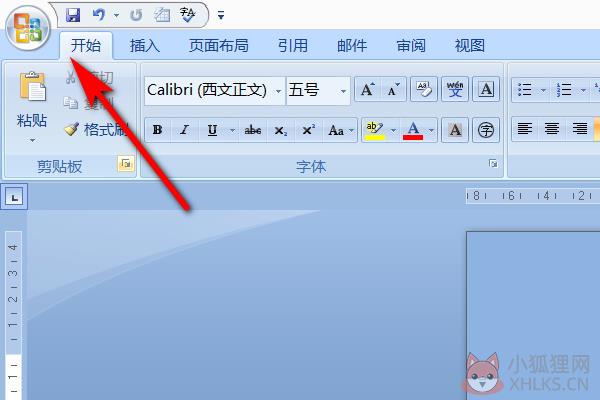This screenshot has width=600, height=400.
Task: Go to the 邮件 tab
Action: pos(352,46)
